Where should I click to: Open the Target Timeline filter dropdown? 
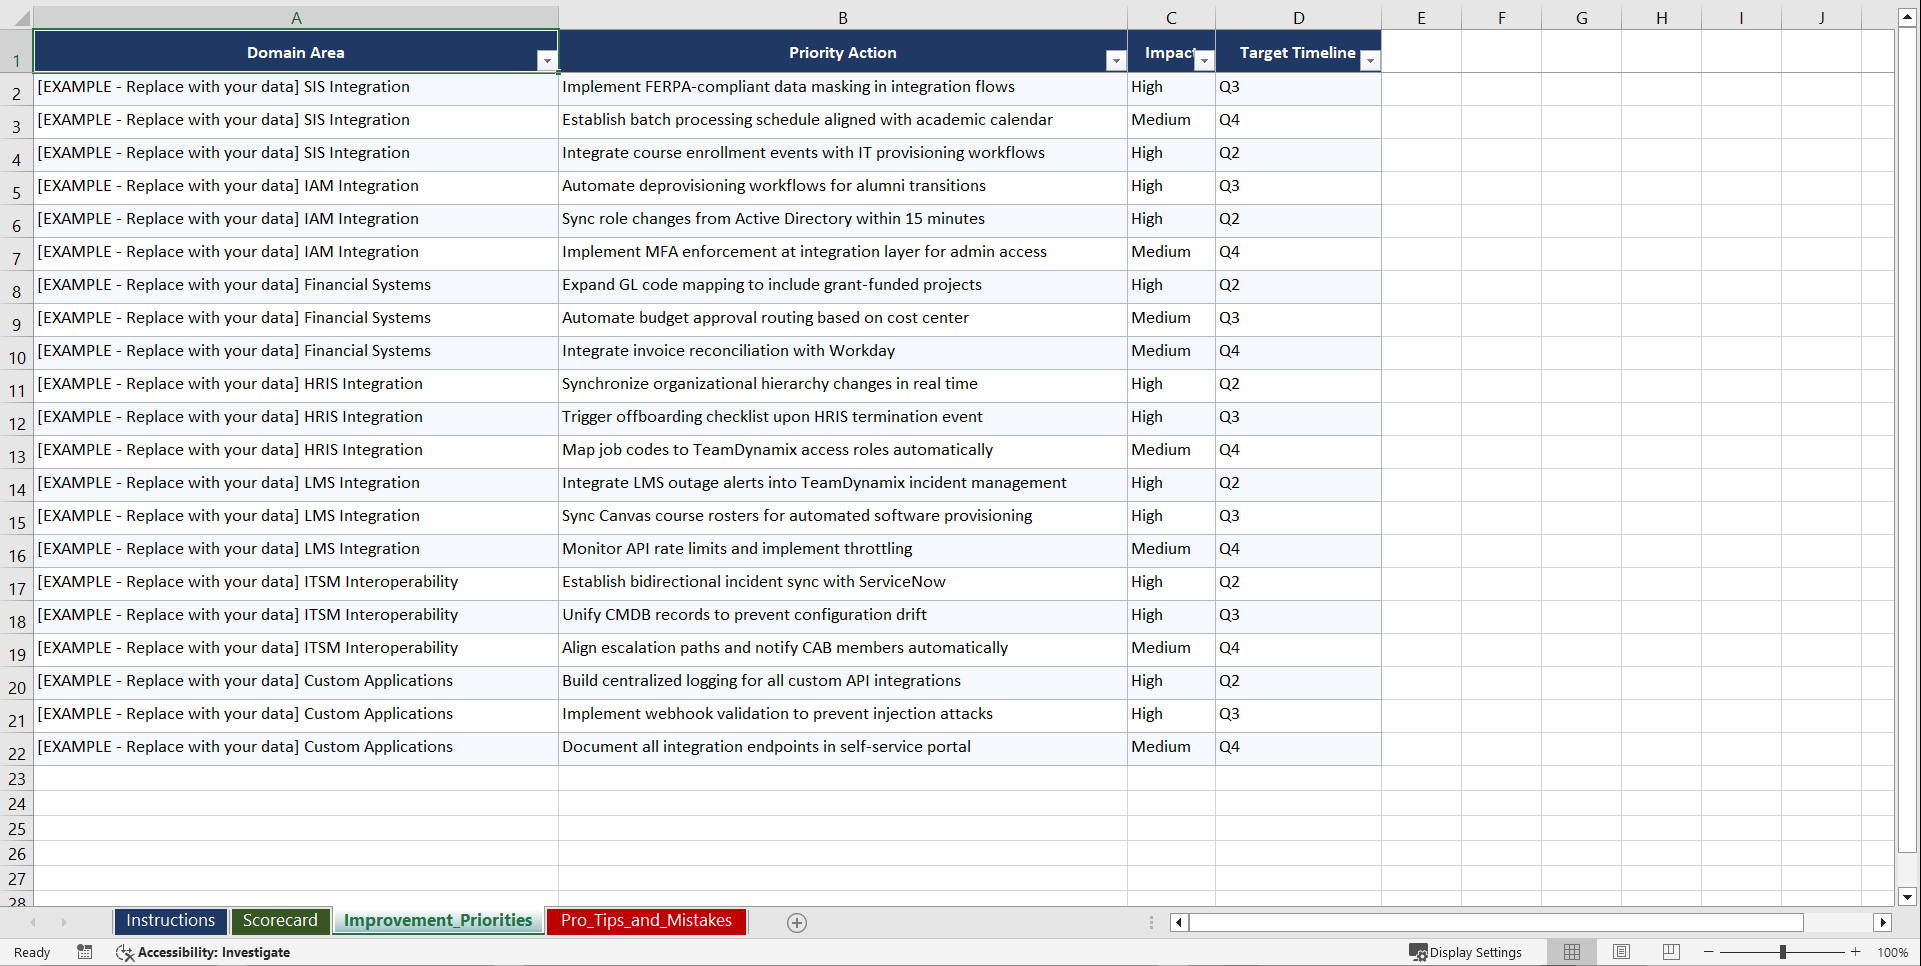pos(1370,61)
